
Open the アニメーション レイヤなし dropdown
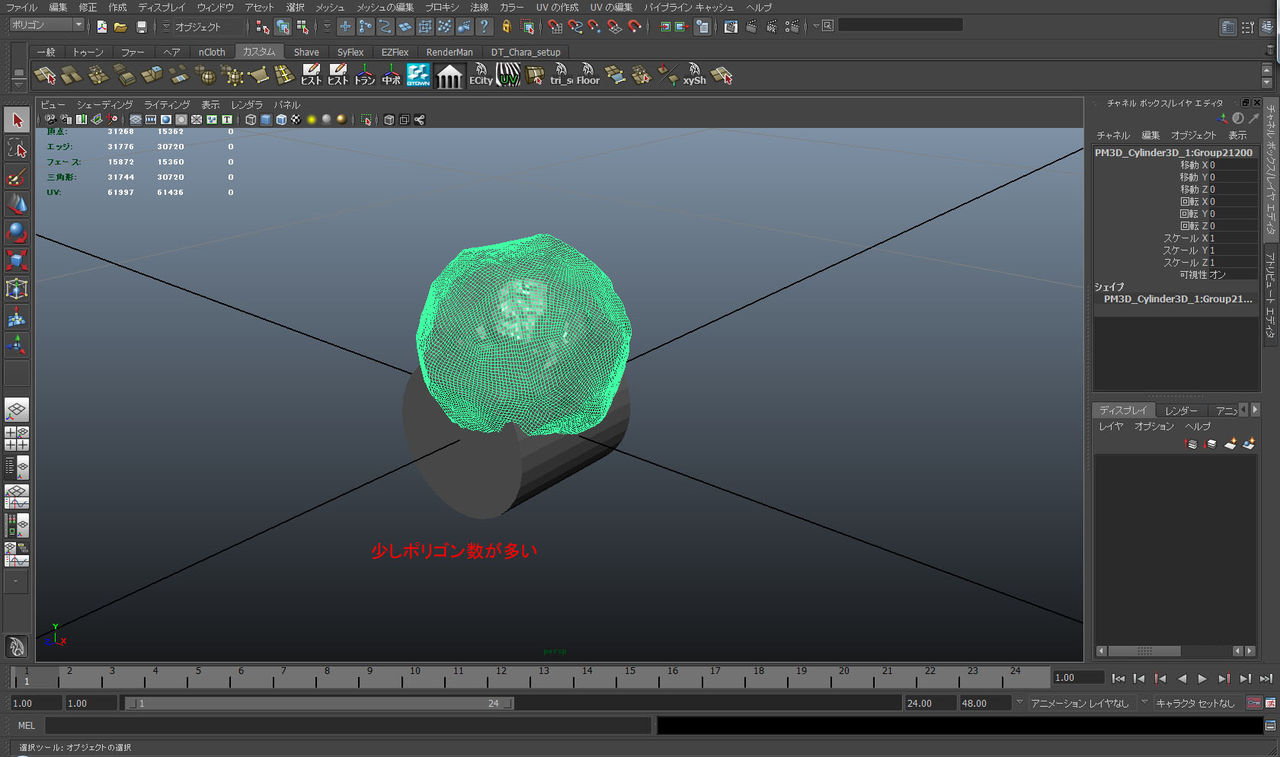pos(1082,703)
